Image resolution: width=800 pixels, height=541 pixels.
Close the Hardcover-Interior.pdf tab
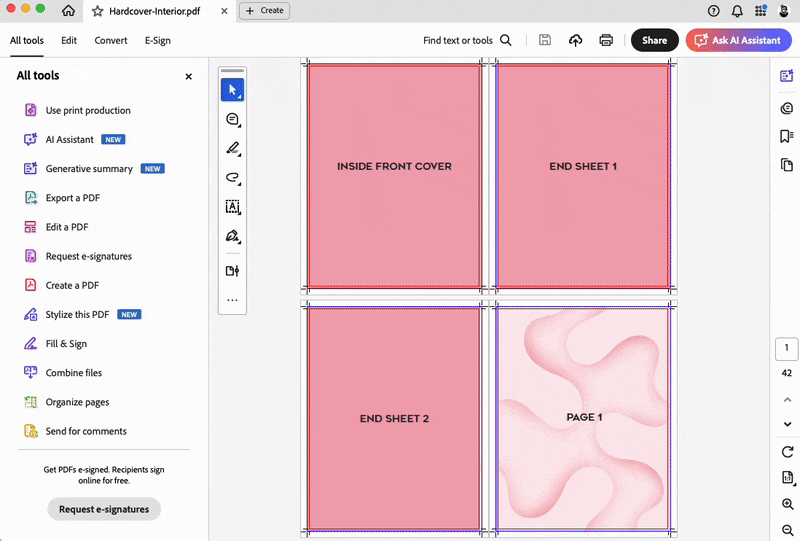(x=224, y=11)
